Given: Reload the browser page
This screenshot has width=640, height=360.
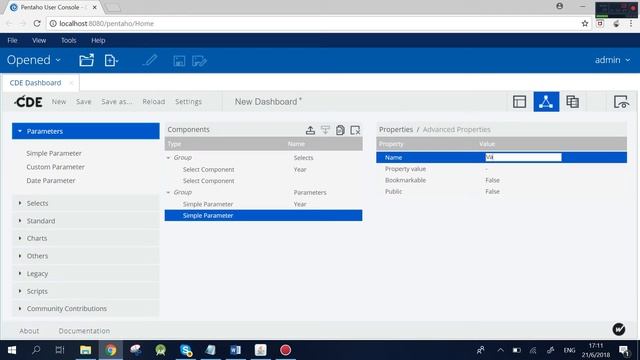Looking at the screenshot, I should 37,23.
